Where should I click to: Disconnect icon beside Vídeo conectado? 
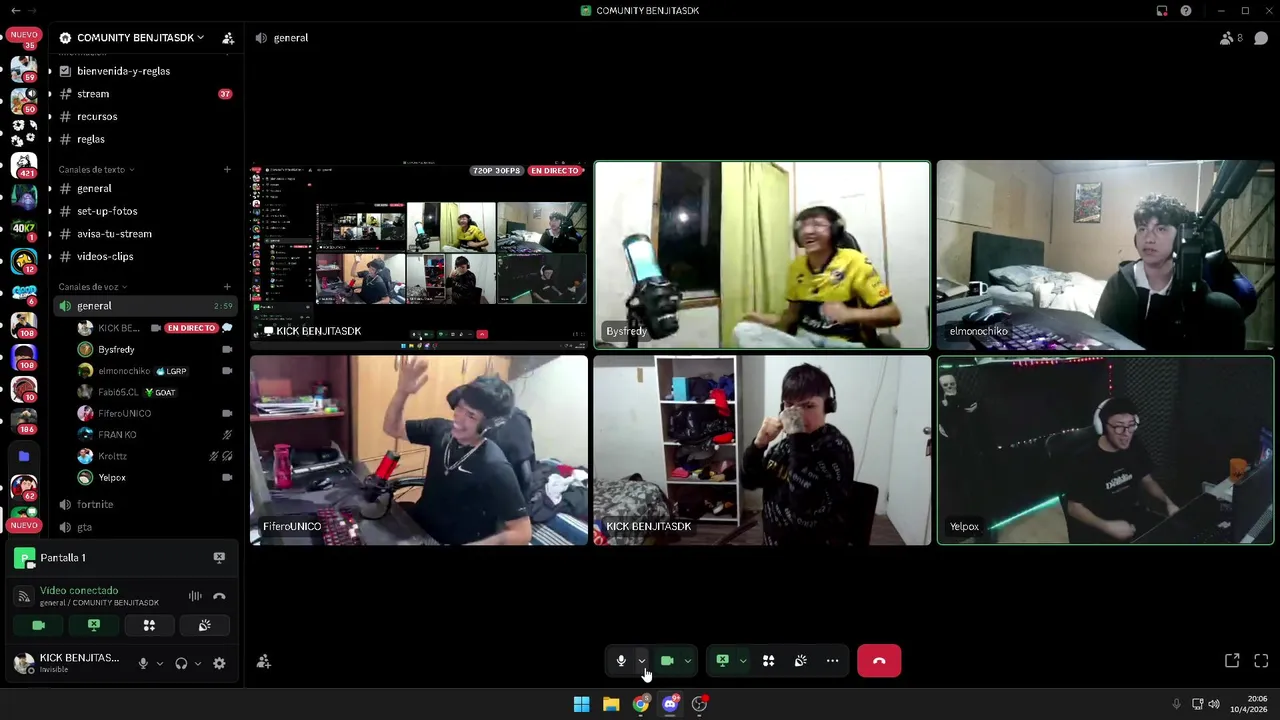tap(219, 596)
